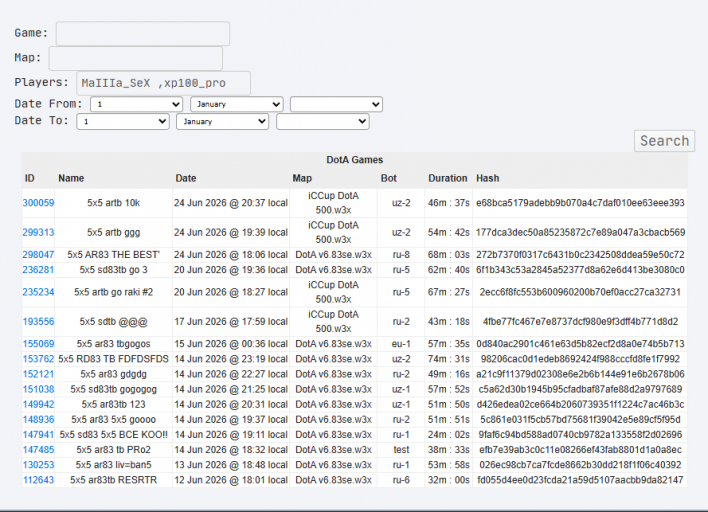
Task: Expand the Date To month dropdown
Action: pyautogui.click(x=223, y=121)
